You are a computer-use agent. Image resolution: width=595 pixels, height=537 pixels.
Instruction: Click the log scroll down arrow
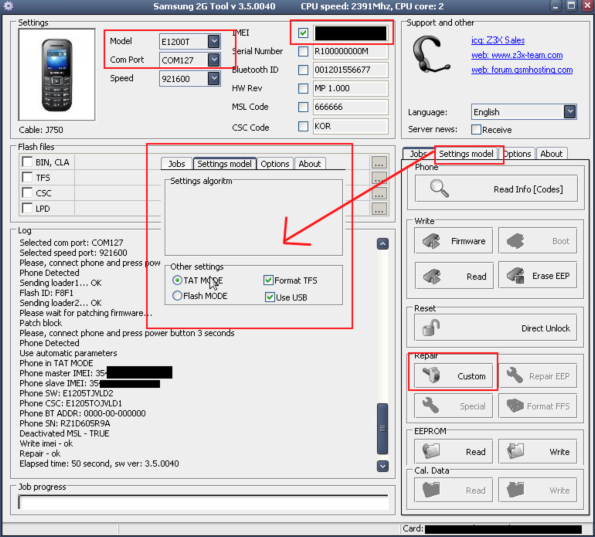[382, 466]
